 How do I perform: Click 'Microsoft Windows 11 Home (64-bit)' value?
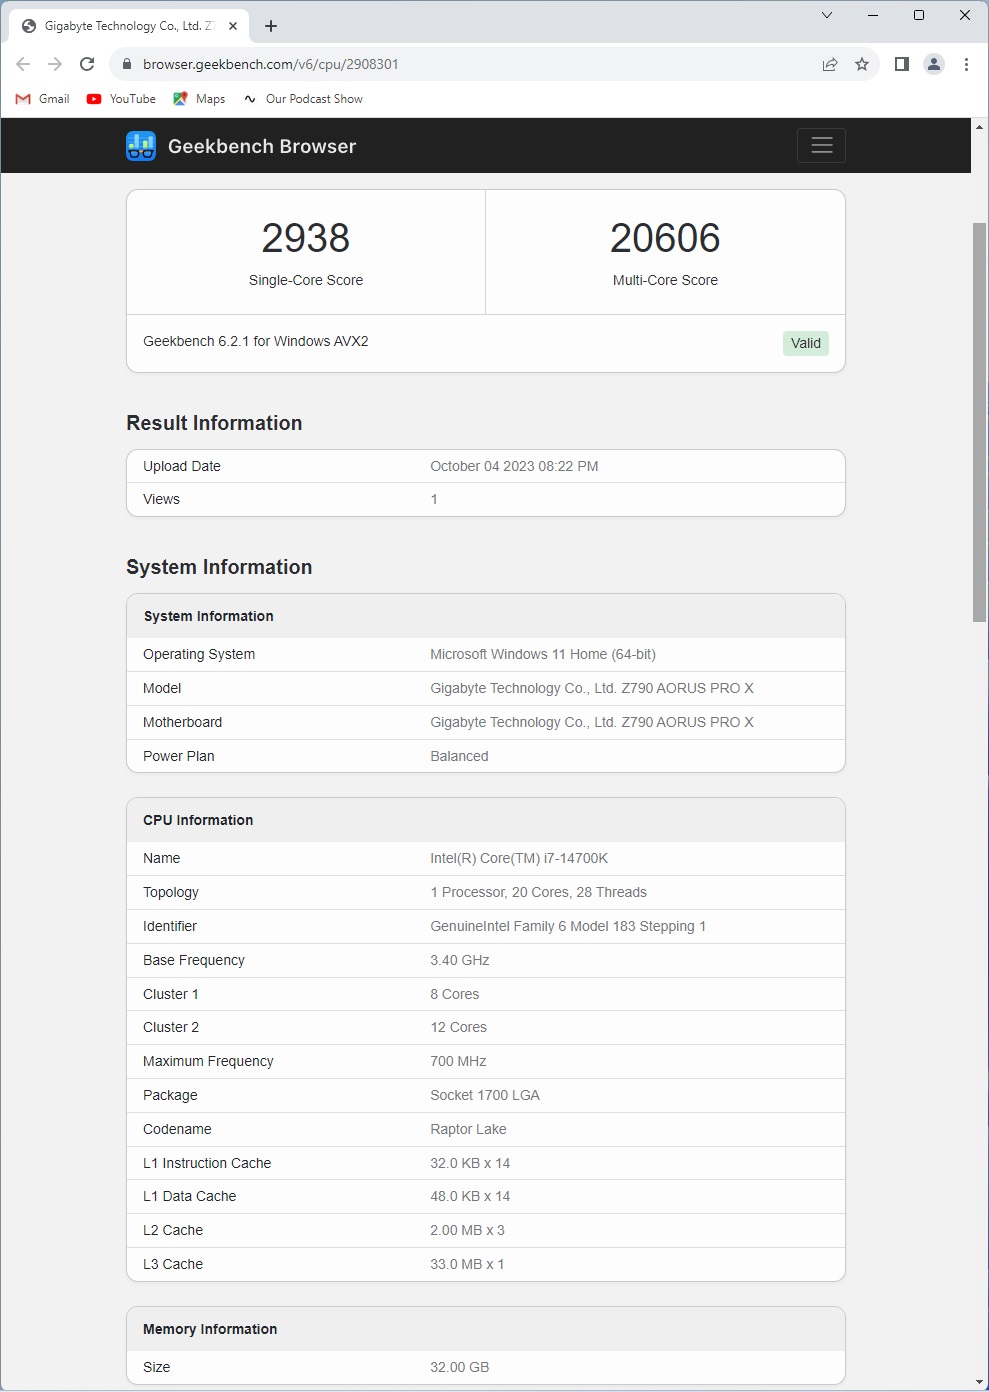[543, 654]
